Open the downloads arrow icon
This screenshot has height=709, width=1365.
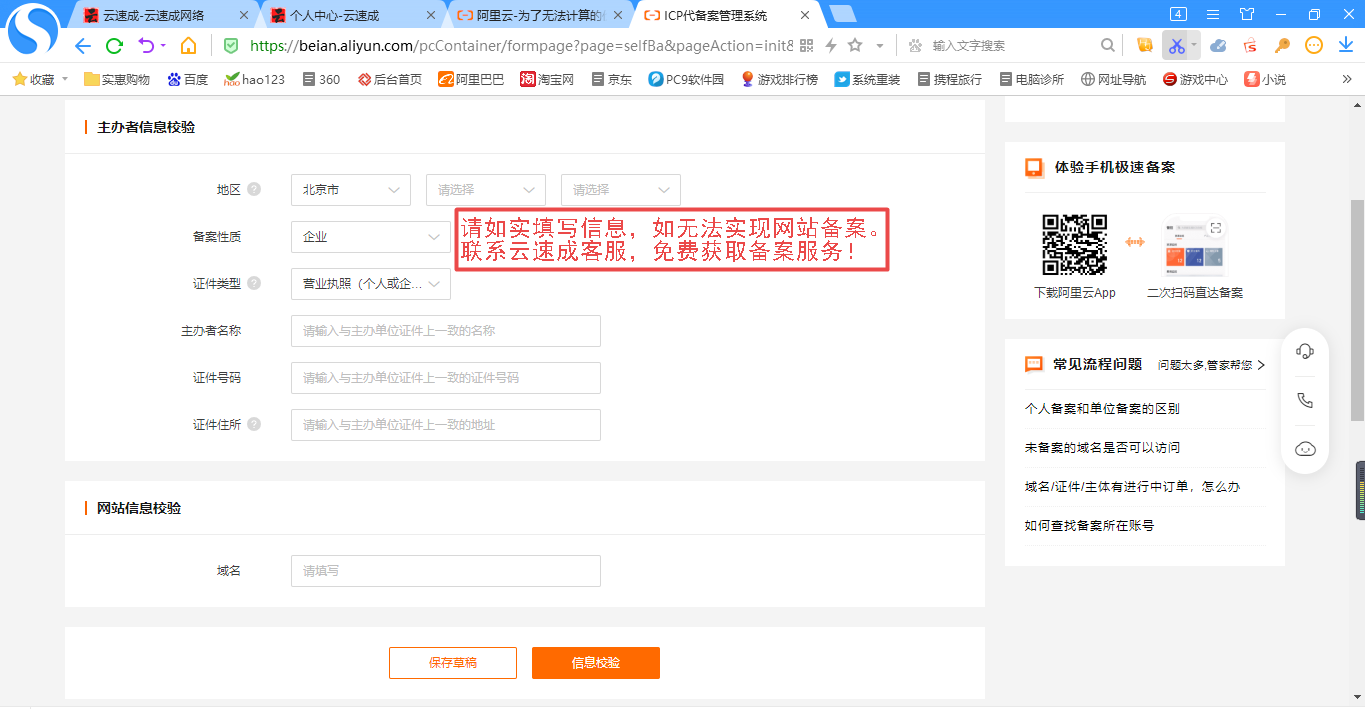(1346, 46)
